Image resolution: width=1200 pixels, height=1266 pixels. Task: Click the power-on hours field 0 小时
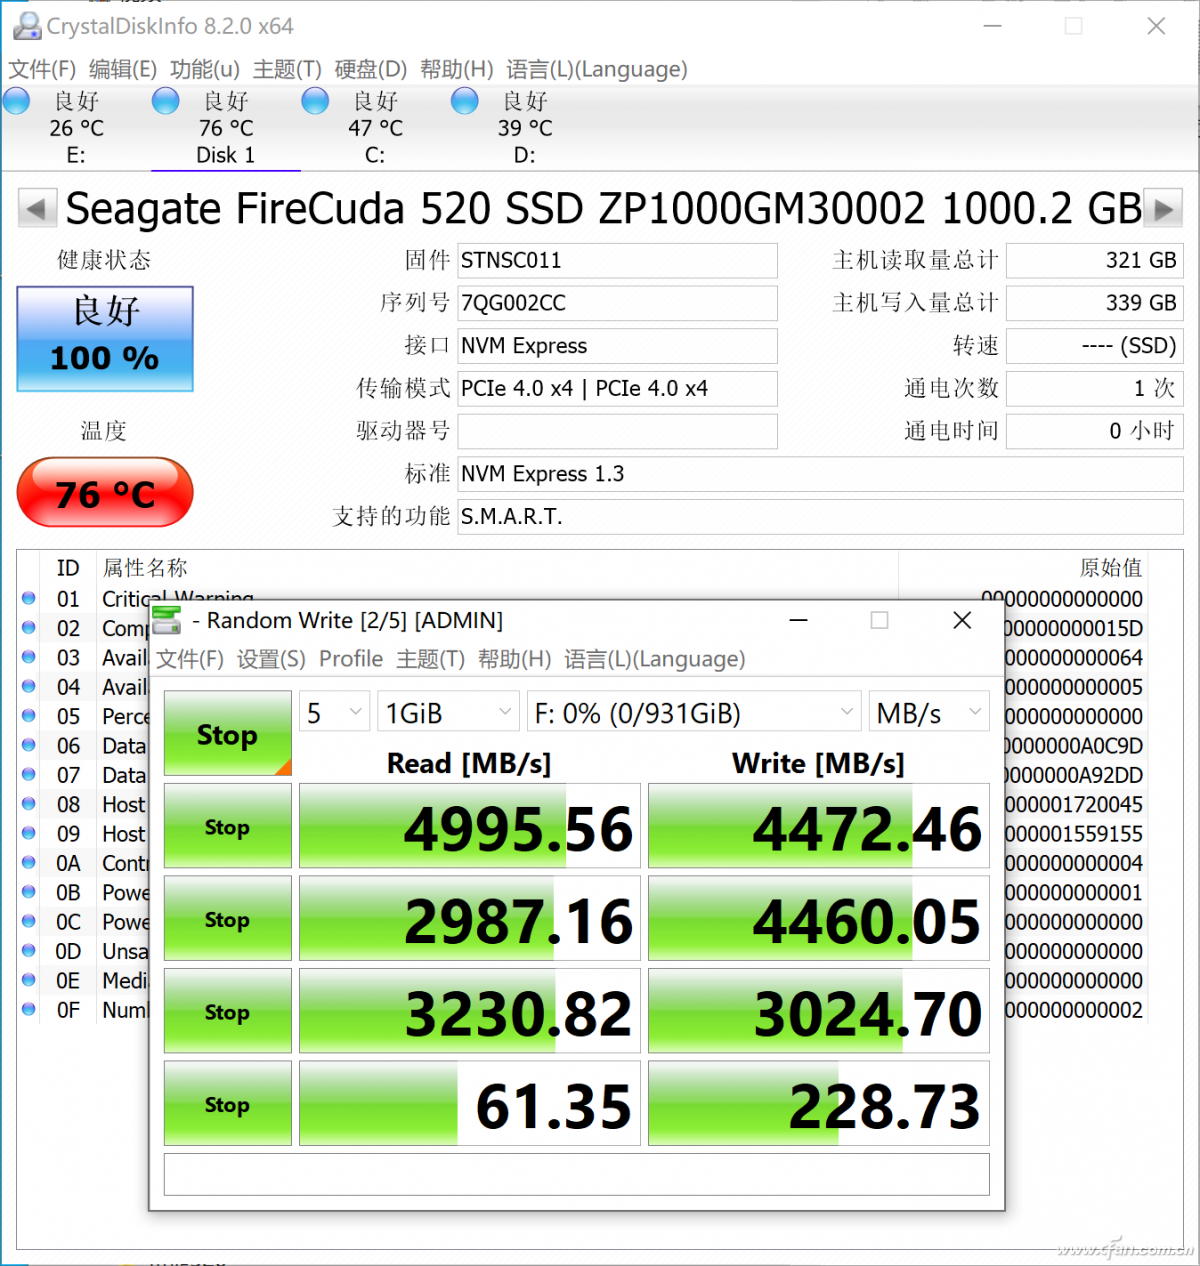[1095, 431]
